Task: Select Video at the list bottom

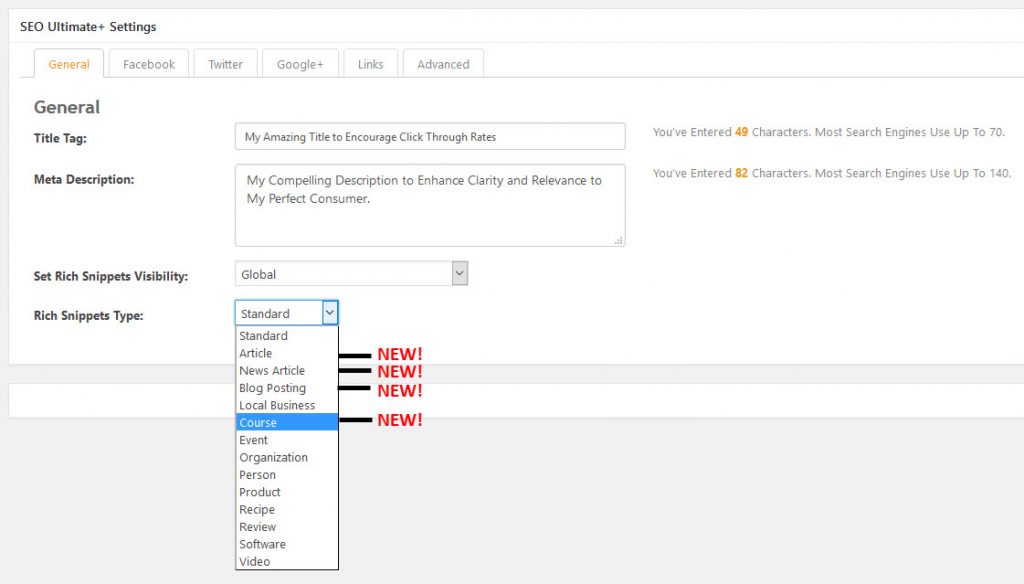Action: [255, 561]
